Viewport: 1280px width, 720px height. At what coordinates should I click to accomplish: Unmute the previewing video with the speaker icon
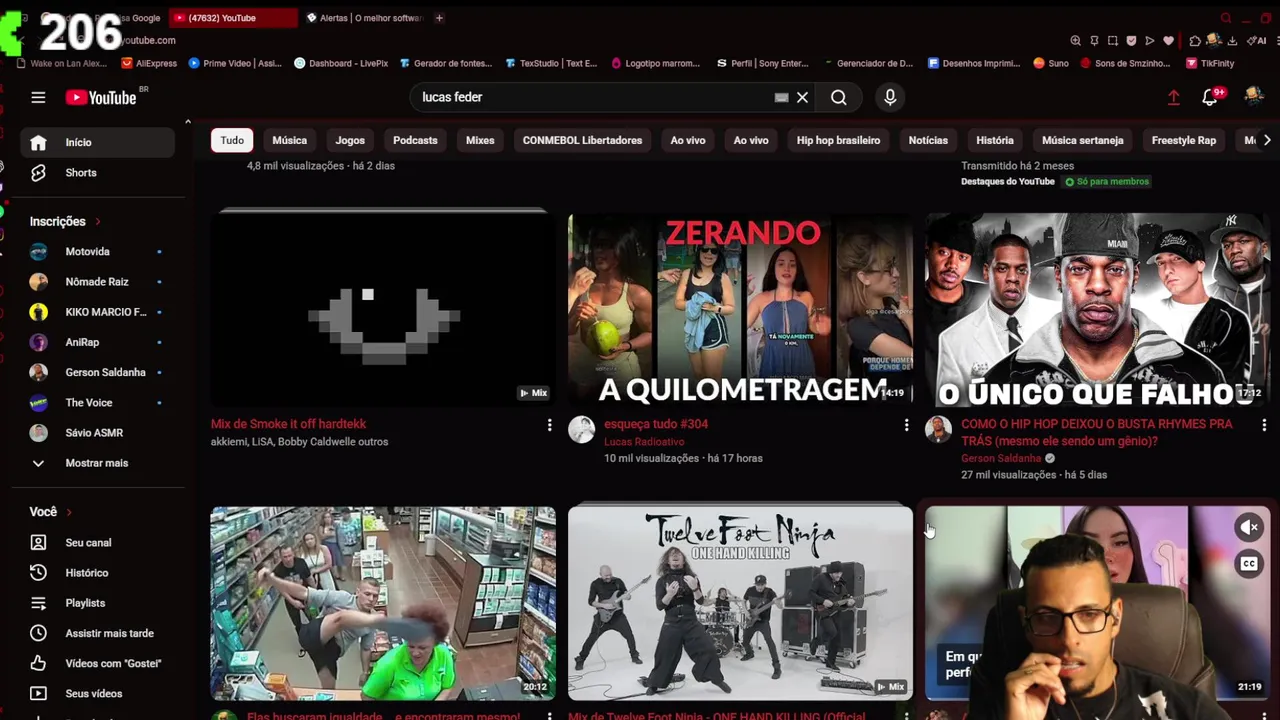1249,527
